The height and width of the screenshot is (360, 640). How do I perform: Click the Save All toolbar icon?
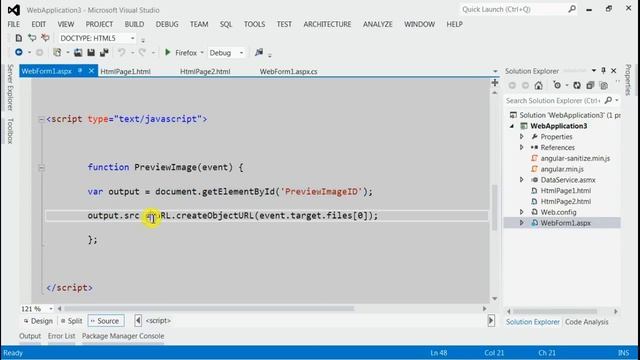[x=104, y=53]
